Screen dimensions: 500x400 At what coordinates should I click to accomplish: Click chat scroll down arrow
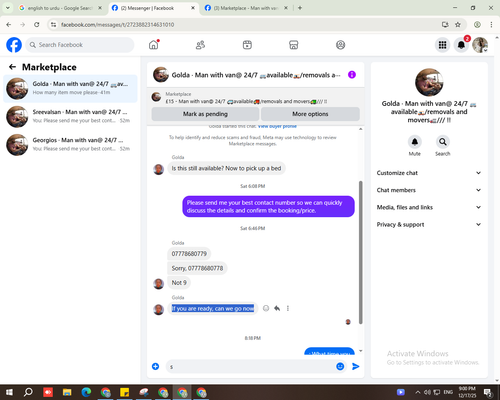point(360,351)
